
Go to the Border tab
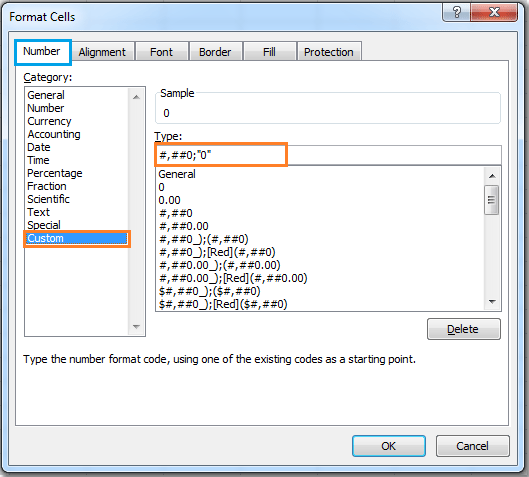pos(215,52)
